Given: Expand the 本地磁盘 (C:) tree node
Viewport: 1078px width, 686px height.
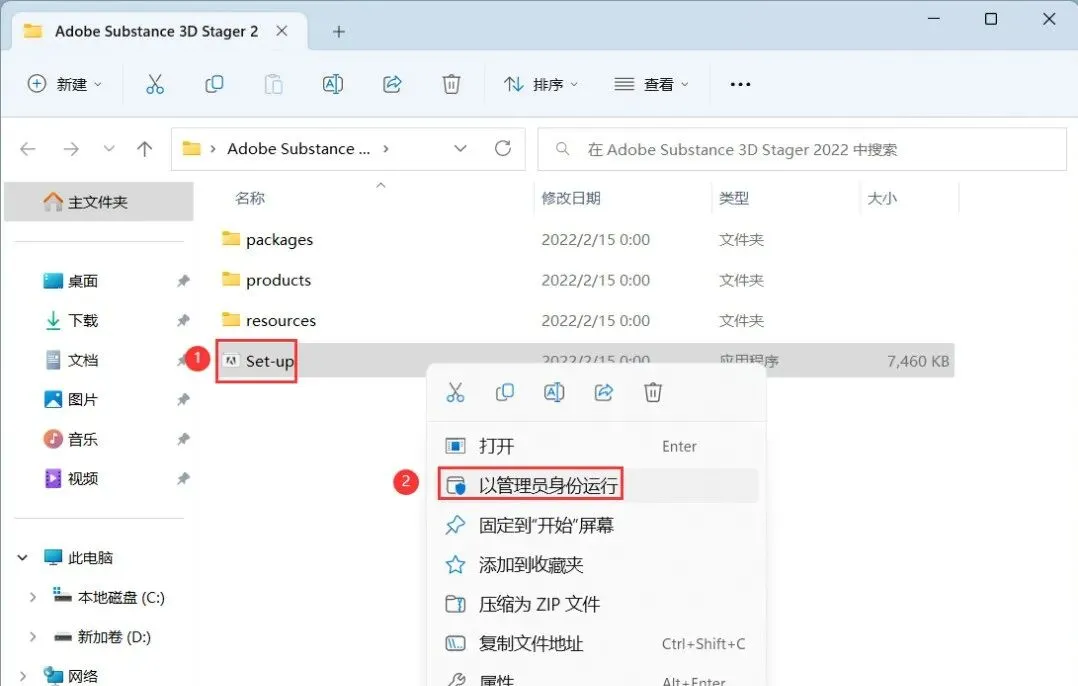Looking at the screenshot, I should click(x=32, y=597).
